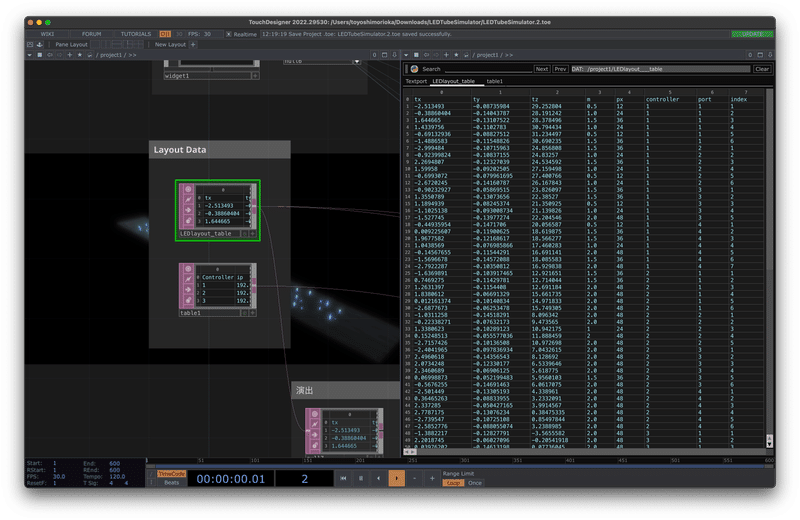Image resolution: width=800 pixels, height=520 pixels.
Task: Jump to start with the rewind button
Action: 343,479
